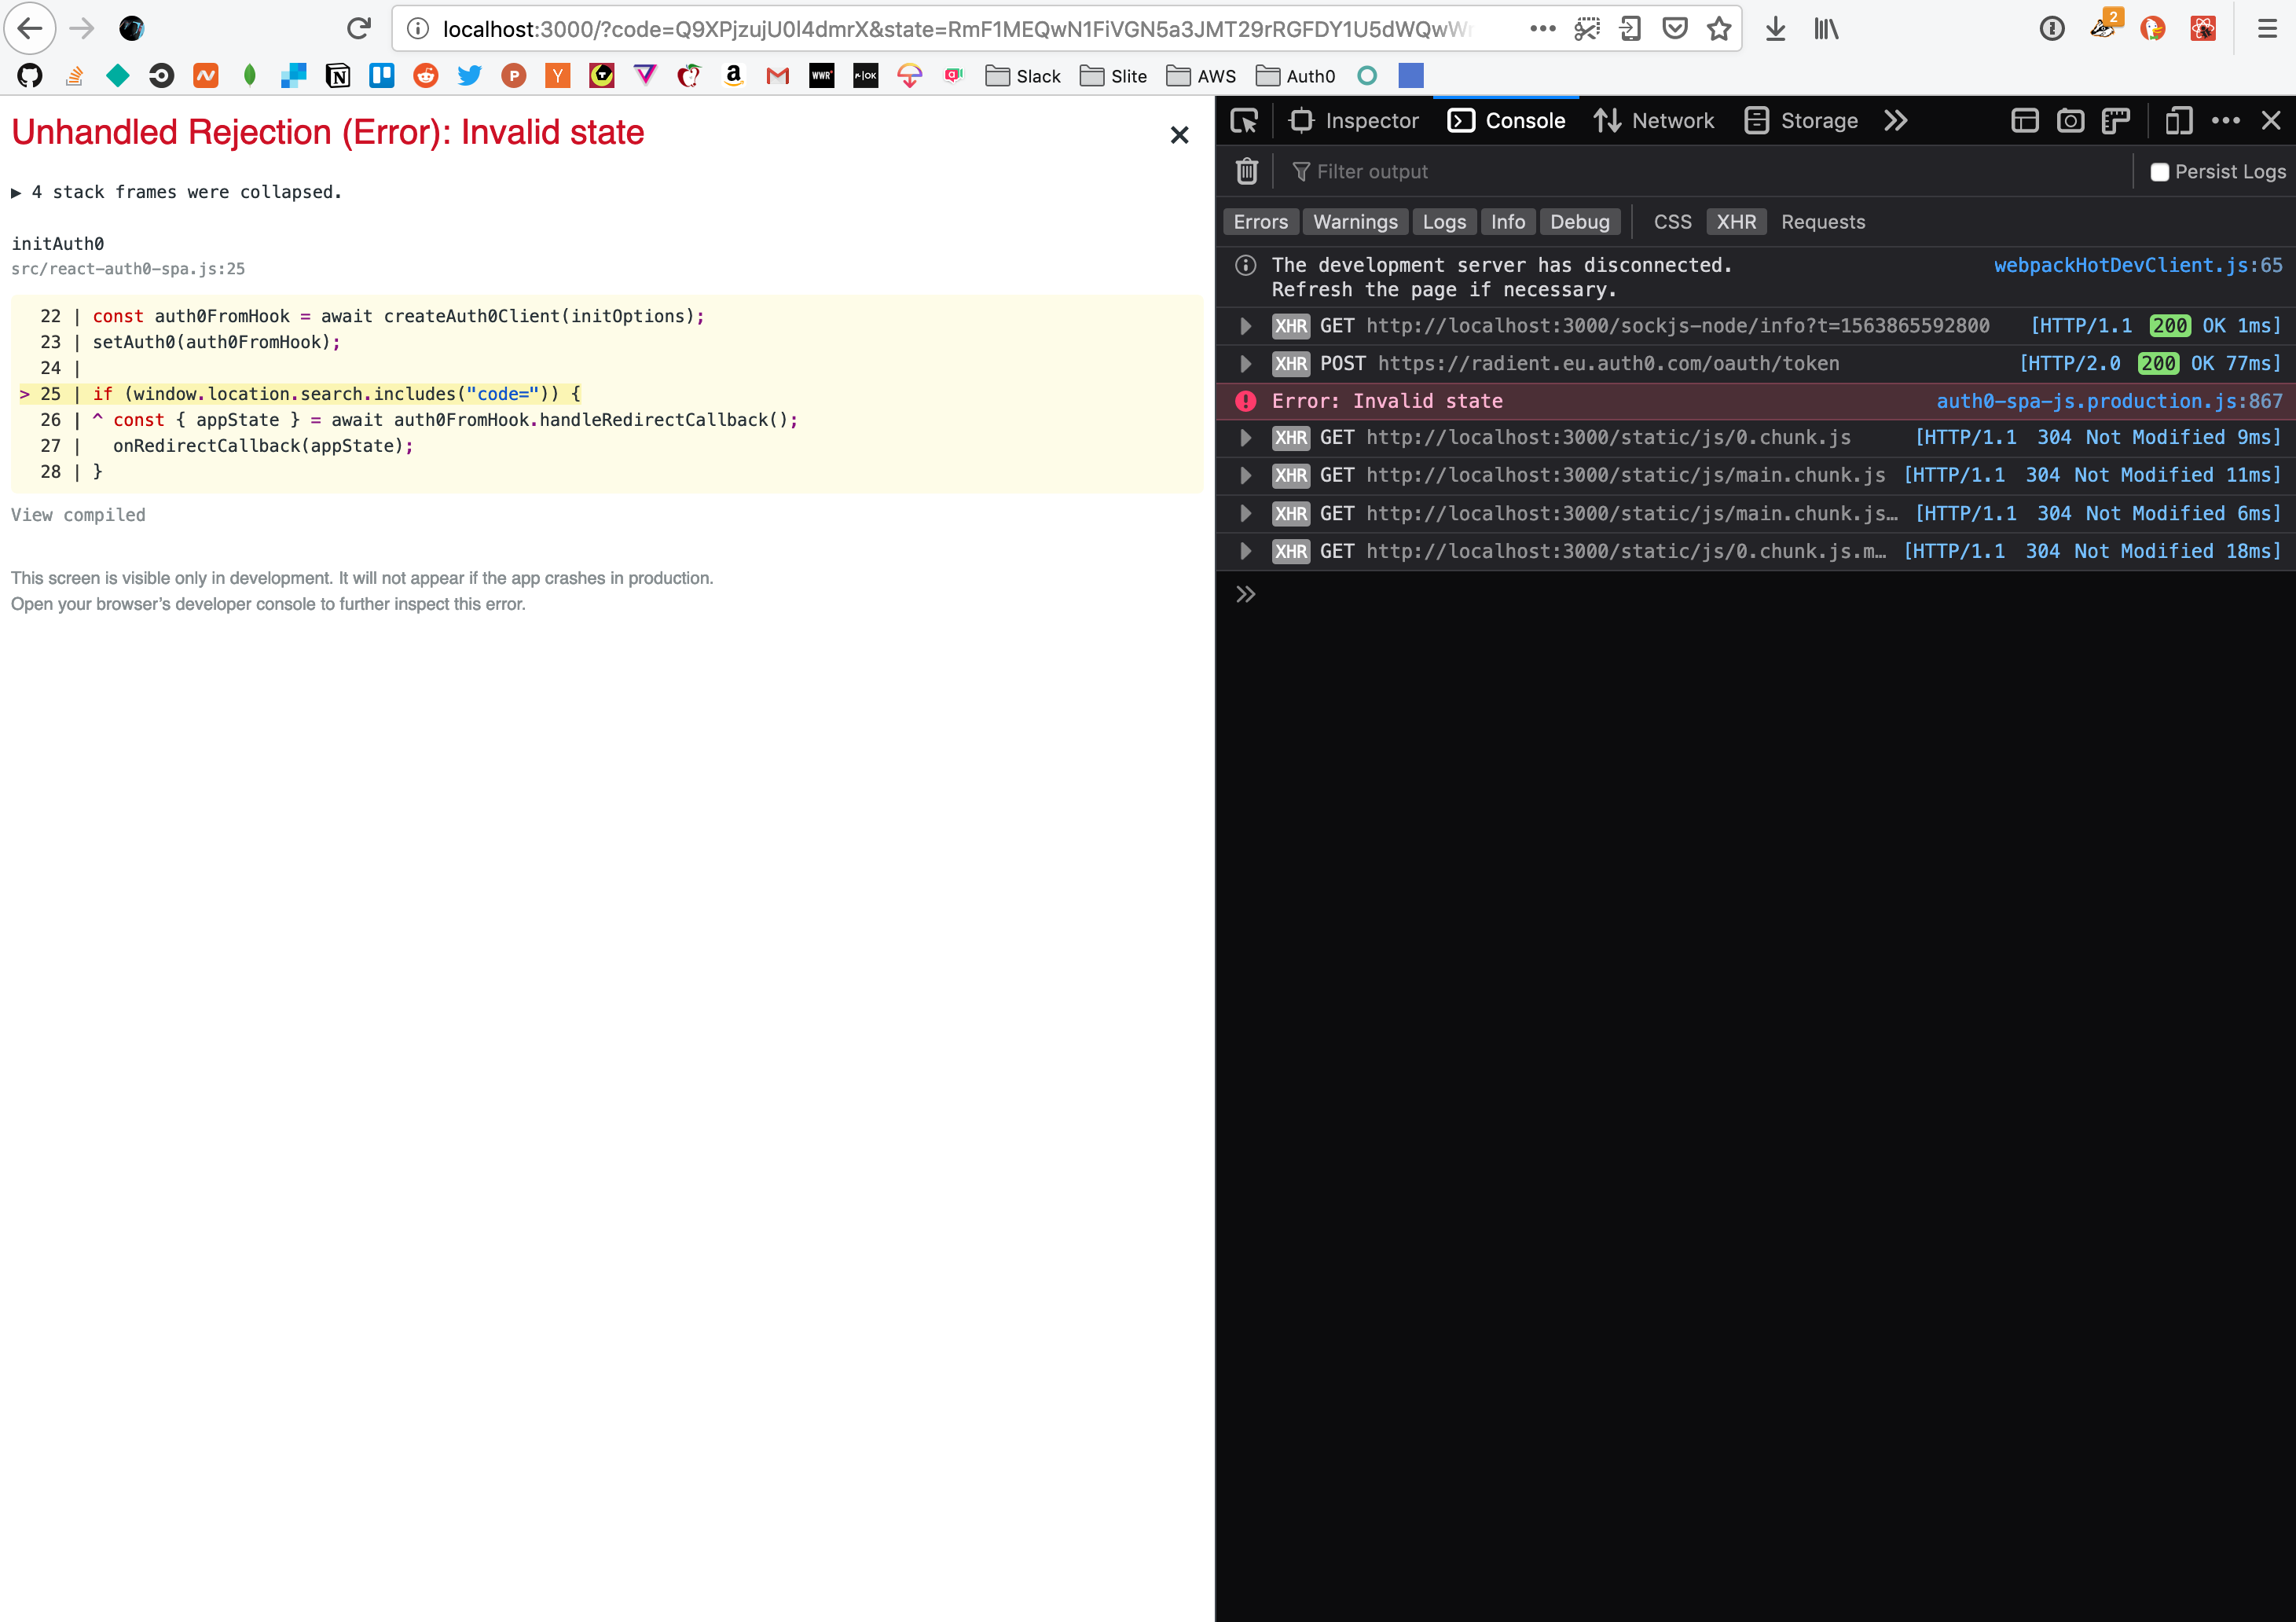
Task: Toggle Responsive Design Mode in devtools
Action: [x=2180, y=120]
